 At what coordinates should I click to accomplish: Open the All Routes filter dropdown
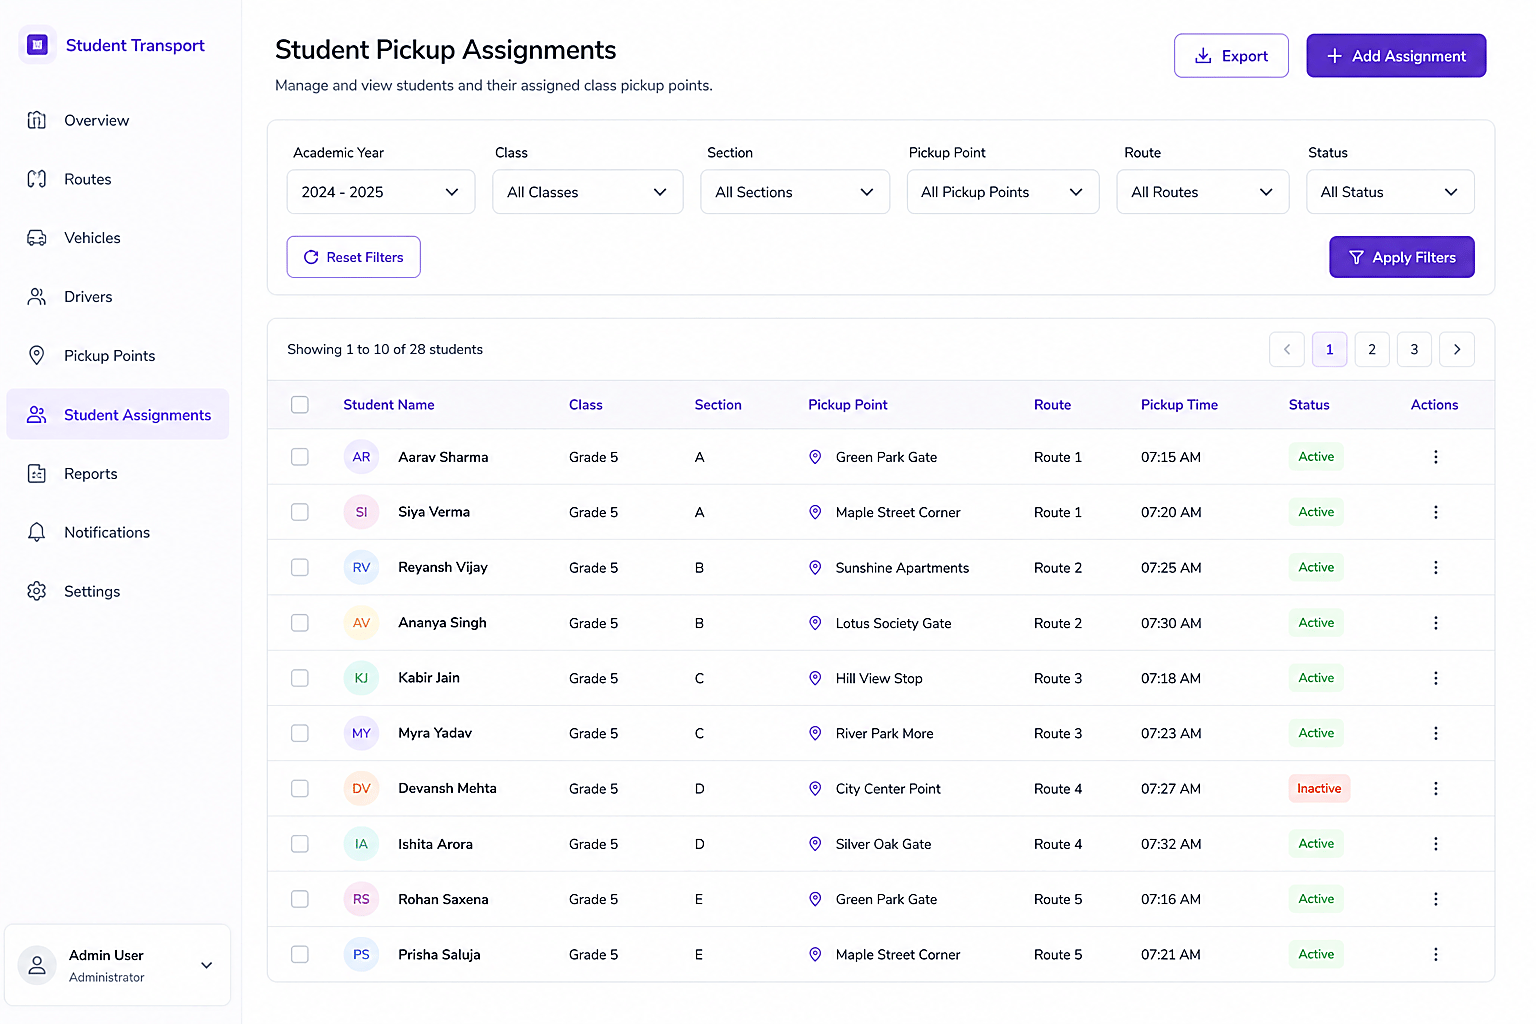[x=1203, y=192]
